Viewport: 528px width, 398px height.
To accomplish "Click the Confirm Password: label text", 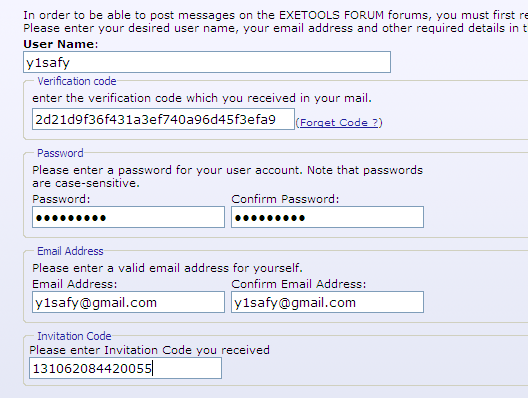I will [285, 199].
